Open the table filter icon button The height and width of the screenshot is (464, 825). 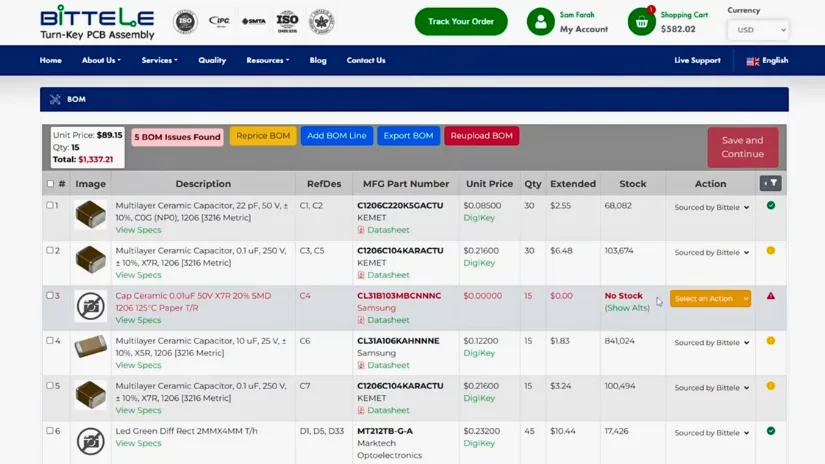tap(770, 183)
